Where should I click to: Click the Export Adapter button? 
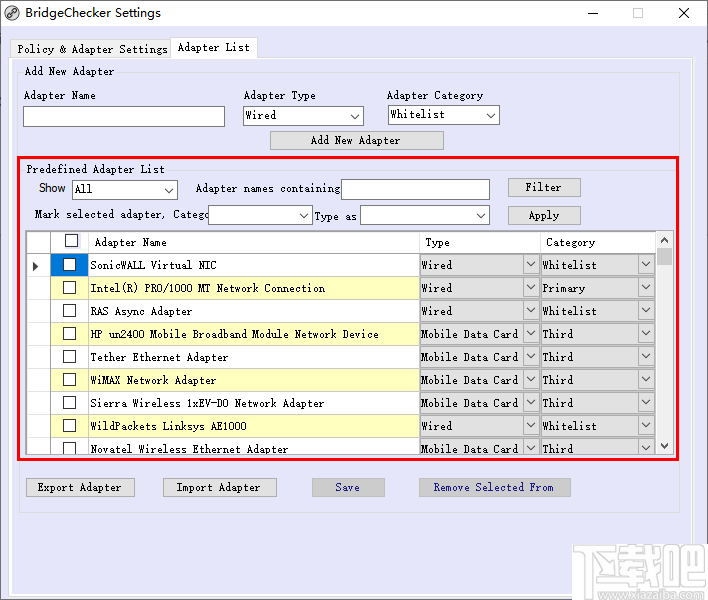[x=80, y=488]
